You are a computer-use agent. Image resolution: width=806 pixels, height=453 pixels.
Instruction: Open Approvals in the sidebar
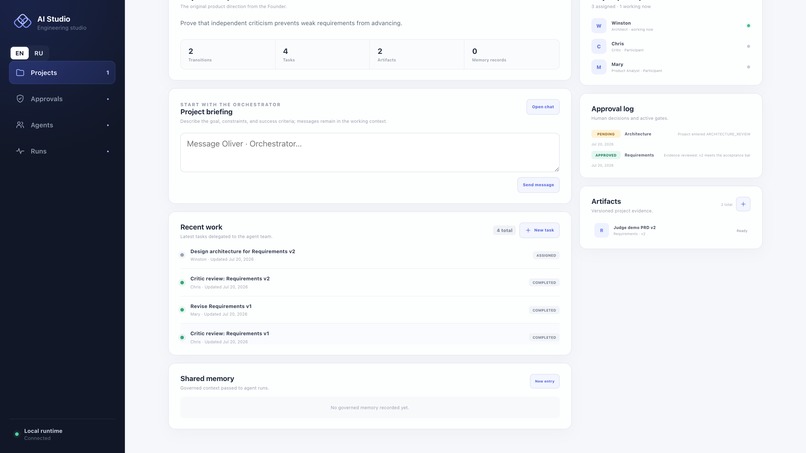[x=62, y=99]
